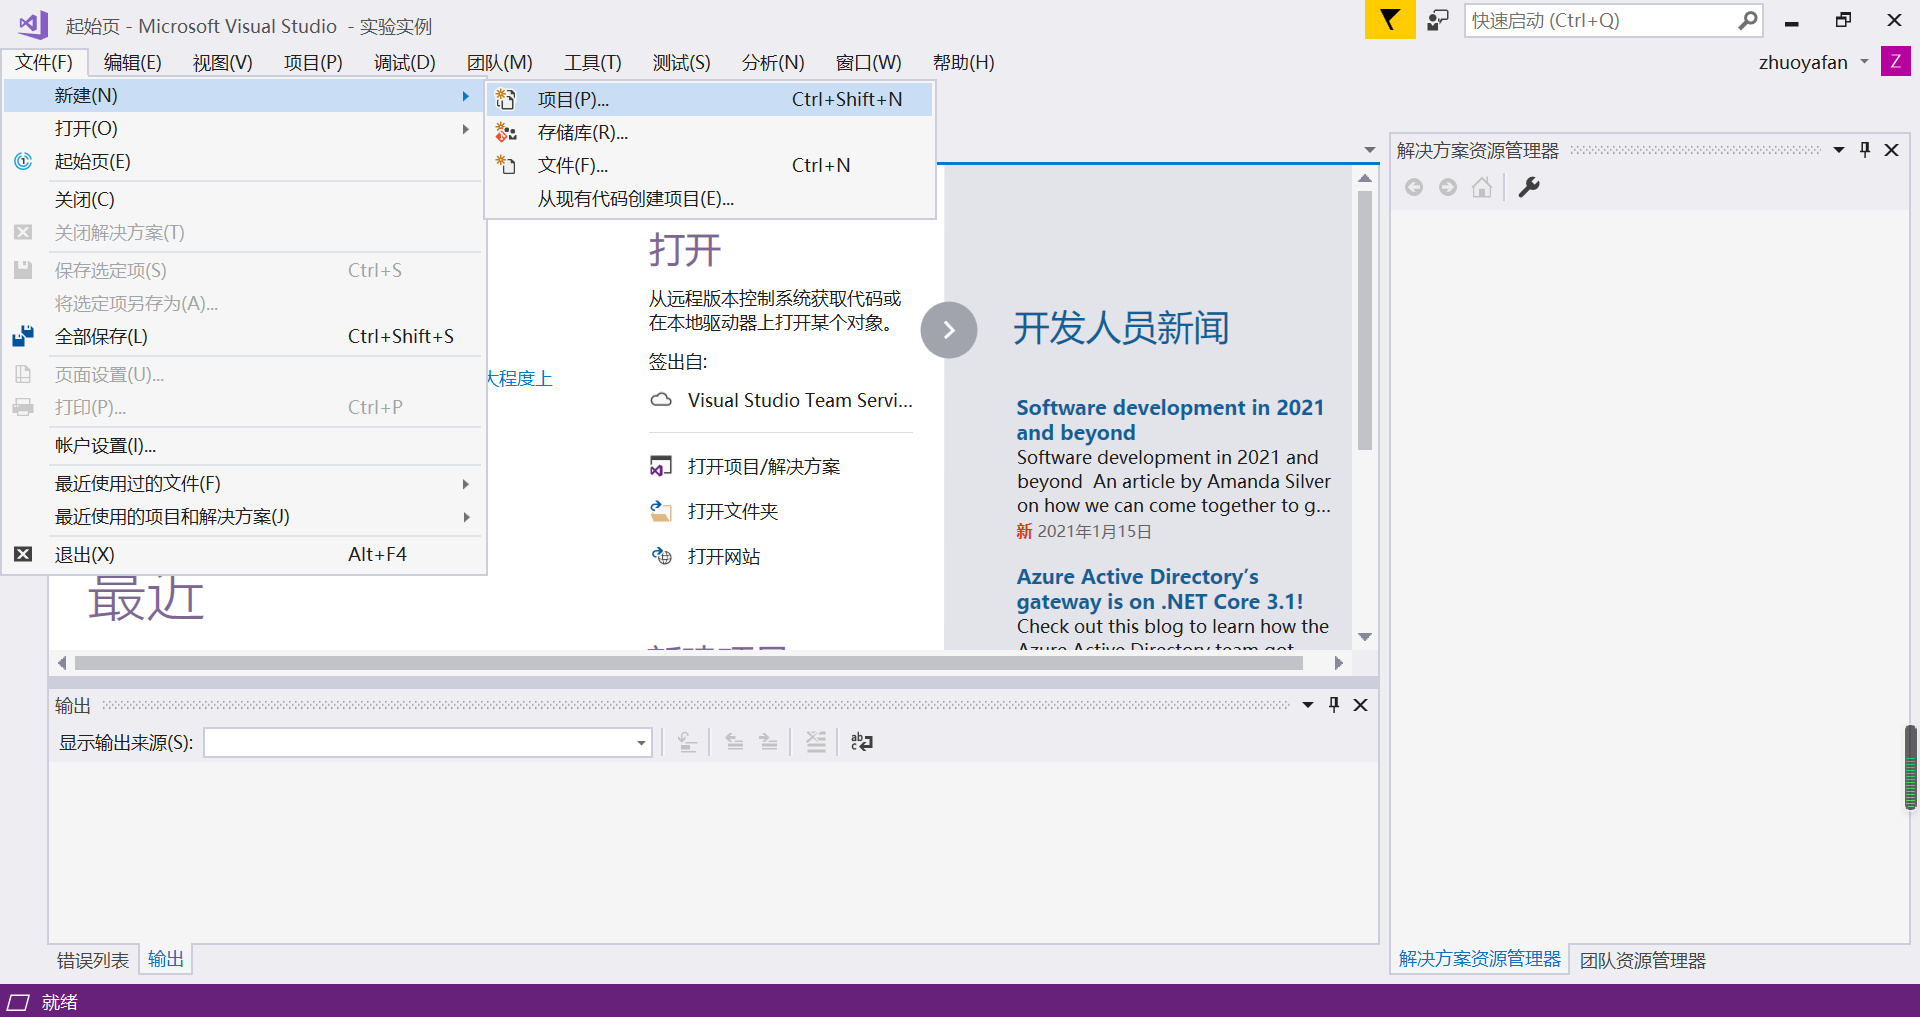Viewport: 1920px width, 1017px height.
Task: Open the yellow notifications flag icon
Action: point(1389,19)
